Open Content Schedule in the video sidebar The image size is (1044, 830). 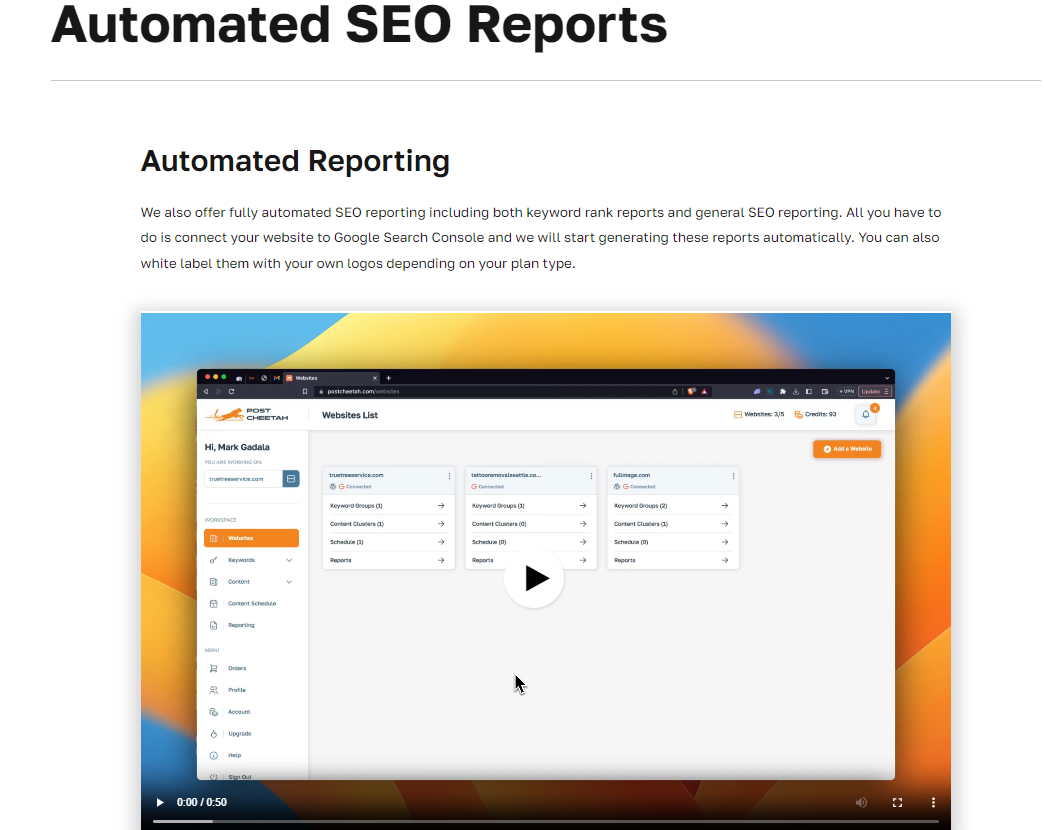[x=251, y=603]
